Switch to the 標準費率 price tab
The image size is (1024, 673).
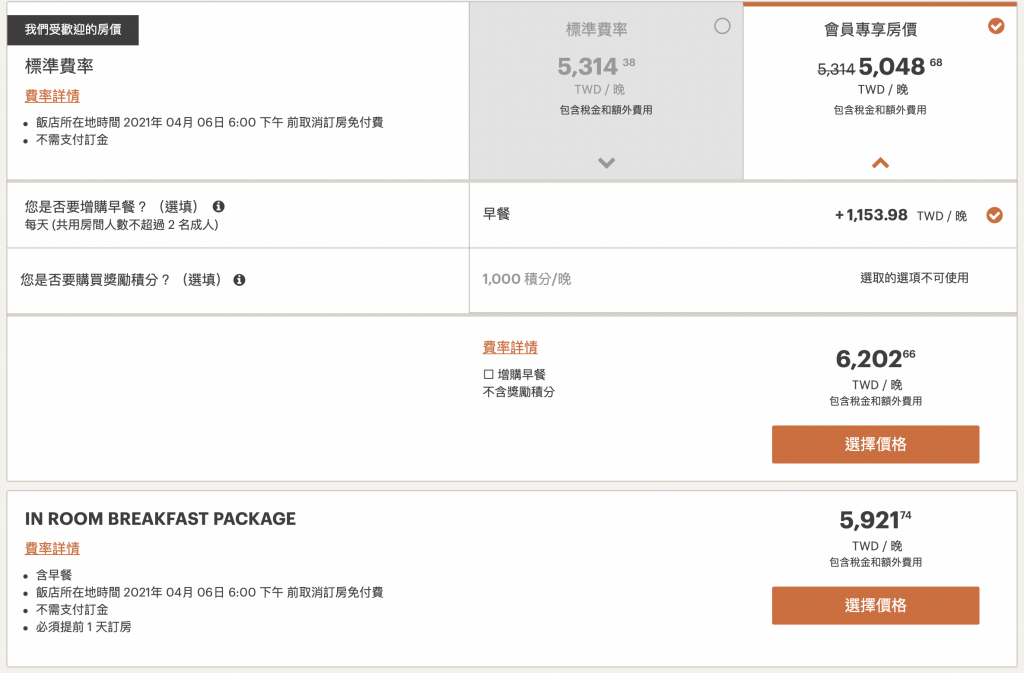pyautogui.click(x=606, y=91)
